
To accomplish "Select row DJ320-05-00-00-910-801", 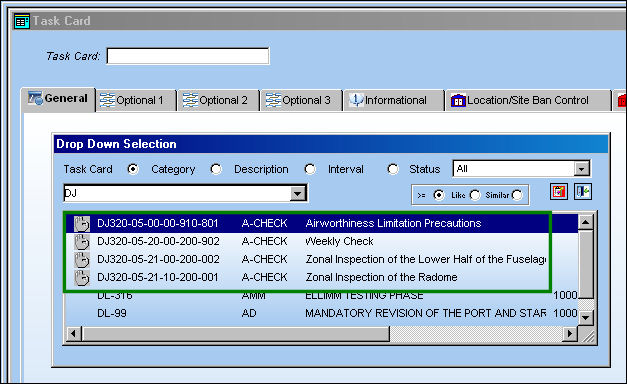I will (x=322, y=224).
